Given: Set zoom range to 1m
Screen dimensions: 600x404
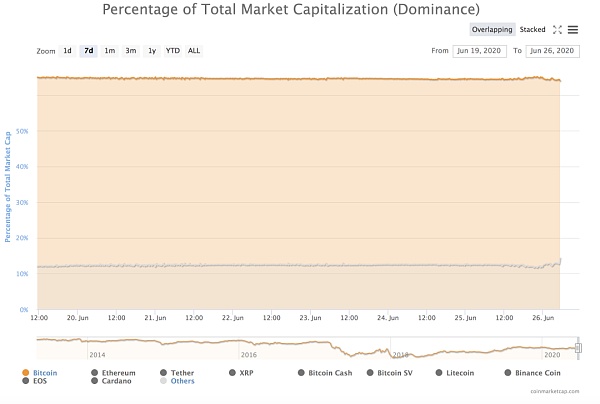Looking at the screenshot, I should [x=110, y=50].
